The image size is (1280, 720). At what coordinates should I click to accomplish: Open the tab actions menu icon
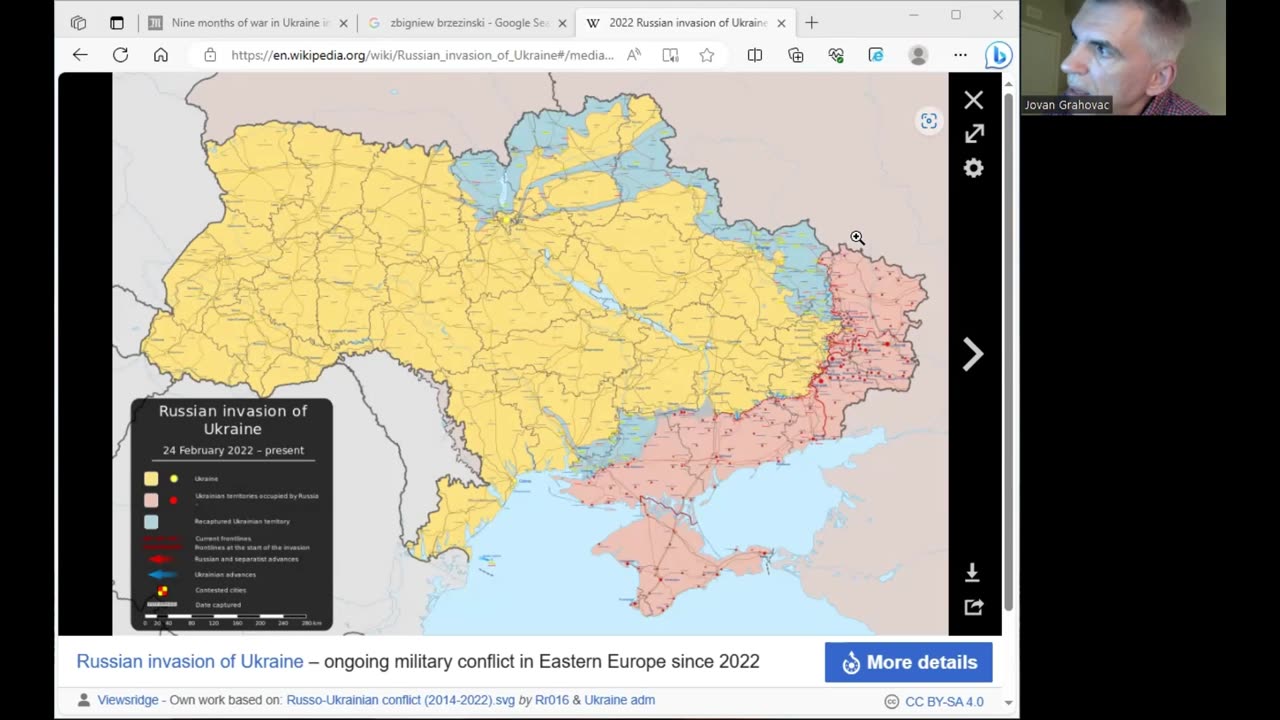(117, 22)
